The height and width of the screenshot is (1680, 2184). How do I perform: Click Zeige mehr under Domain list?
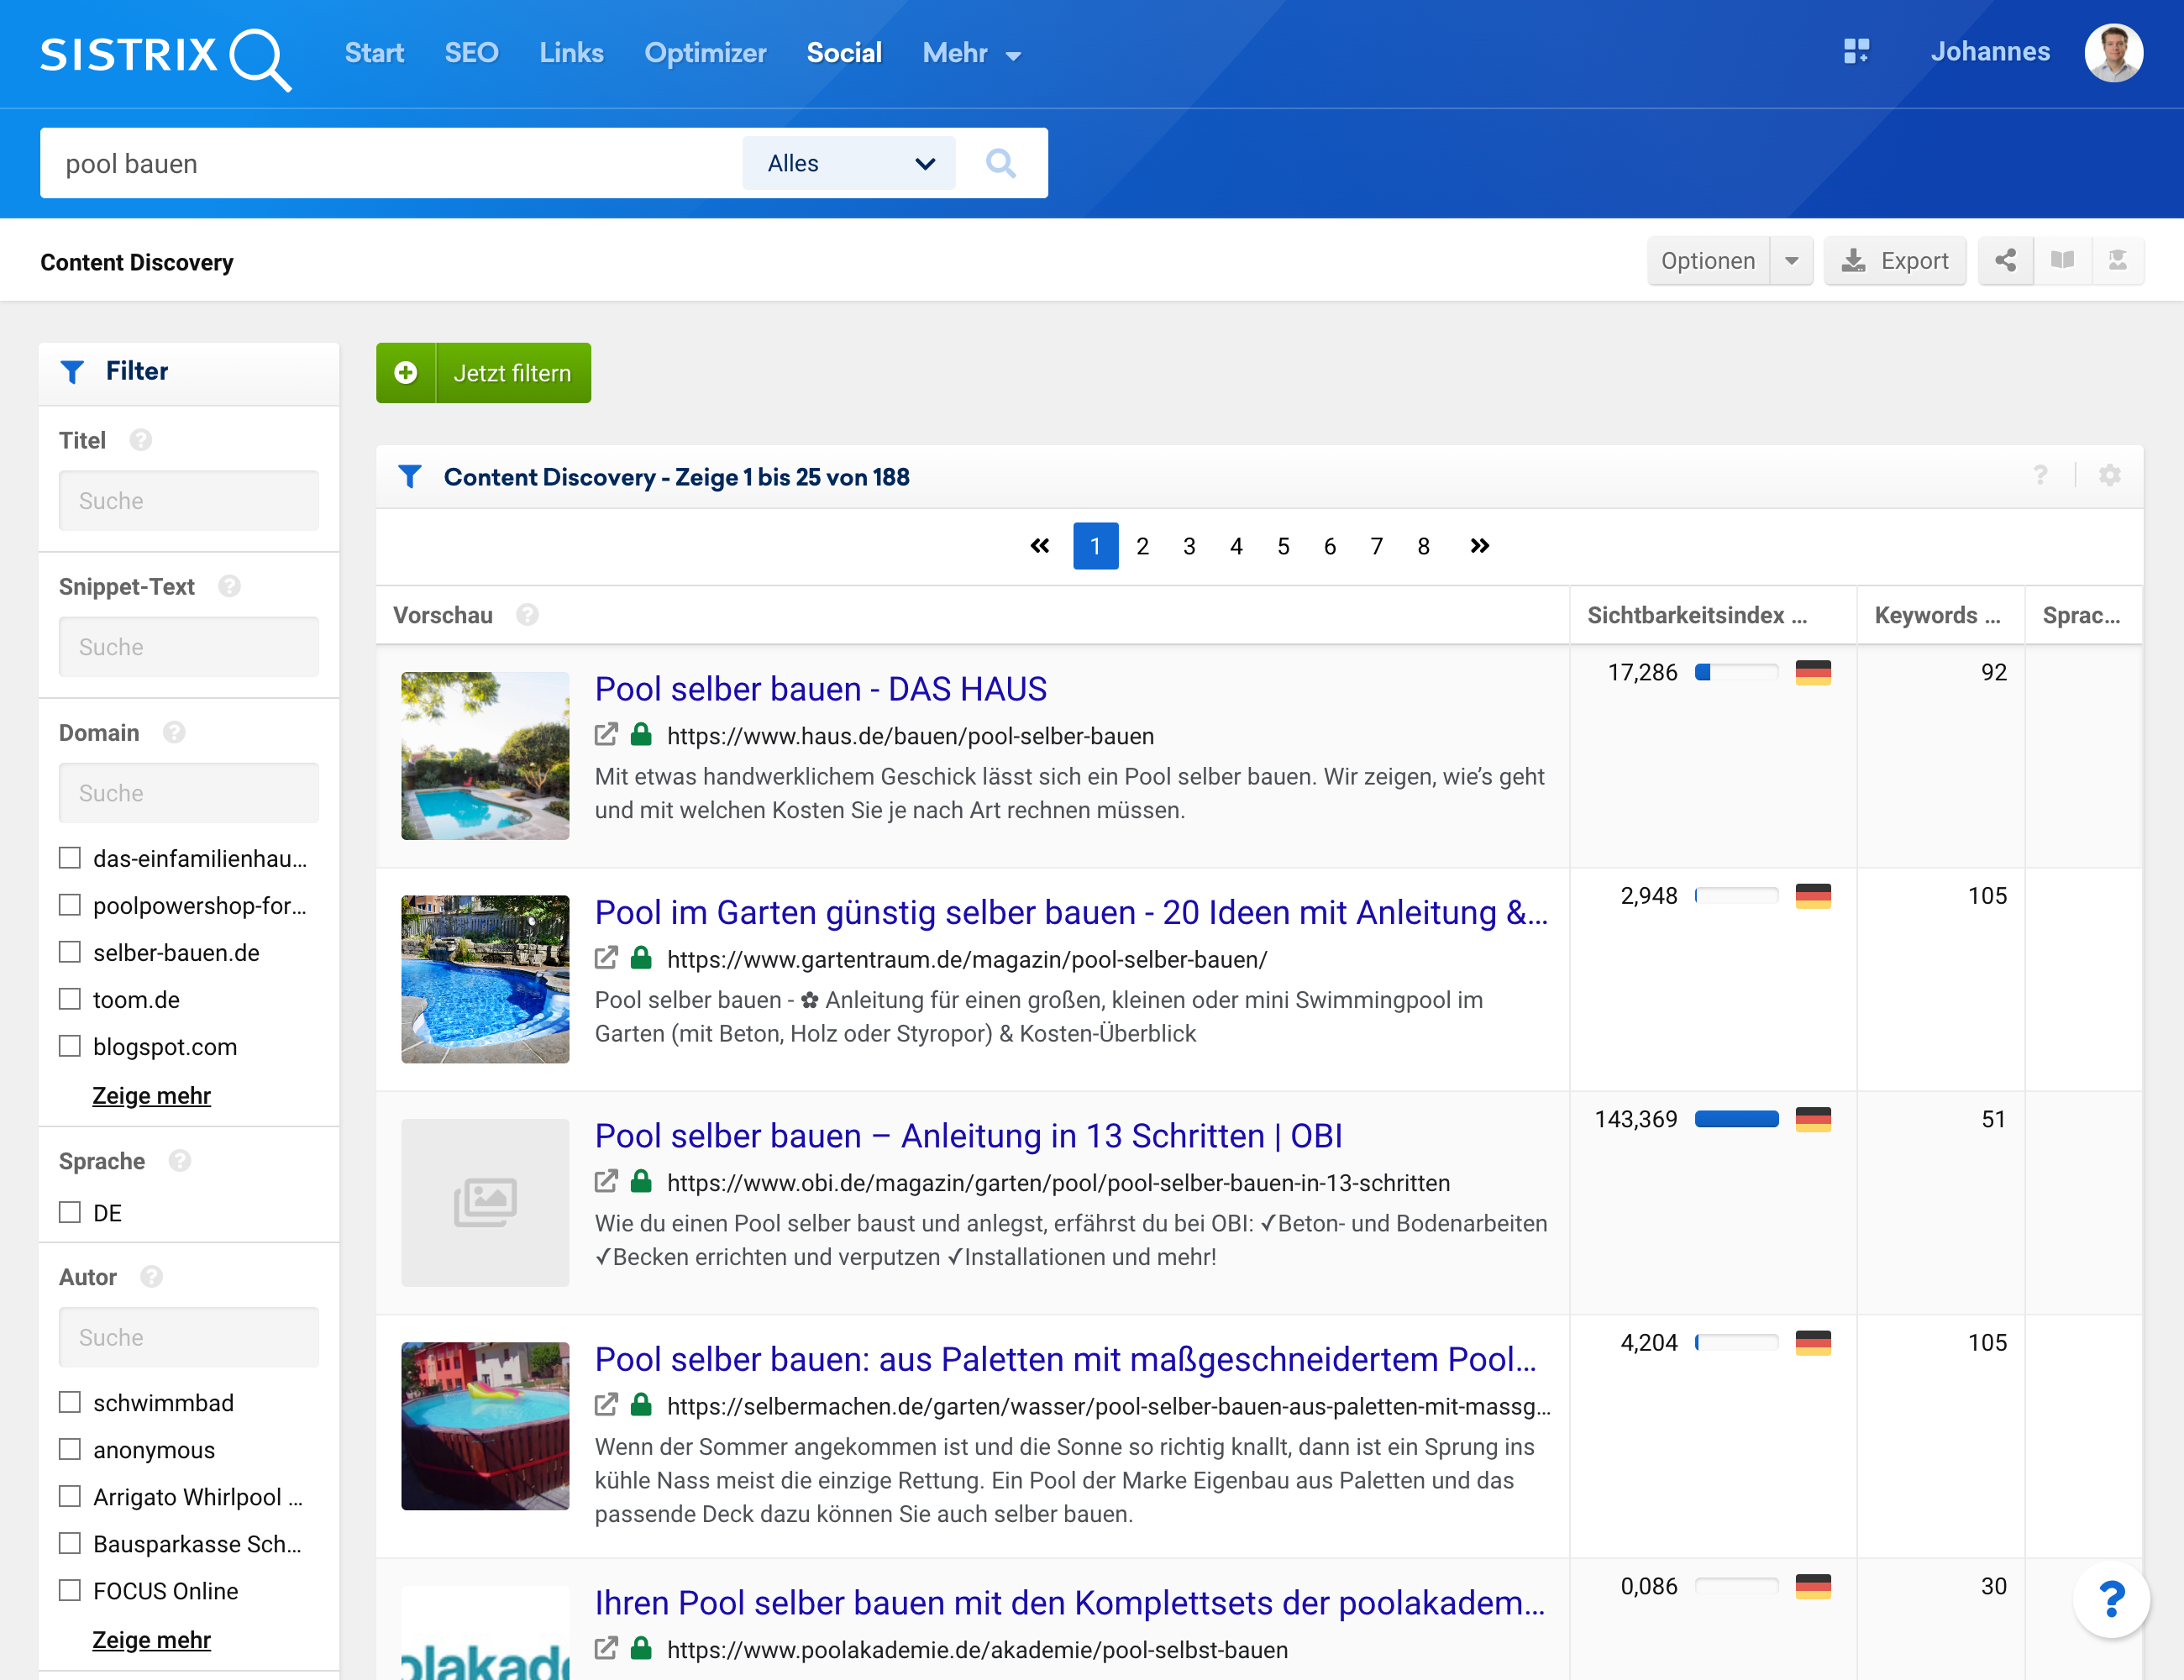click(151, 1095)
